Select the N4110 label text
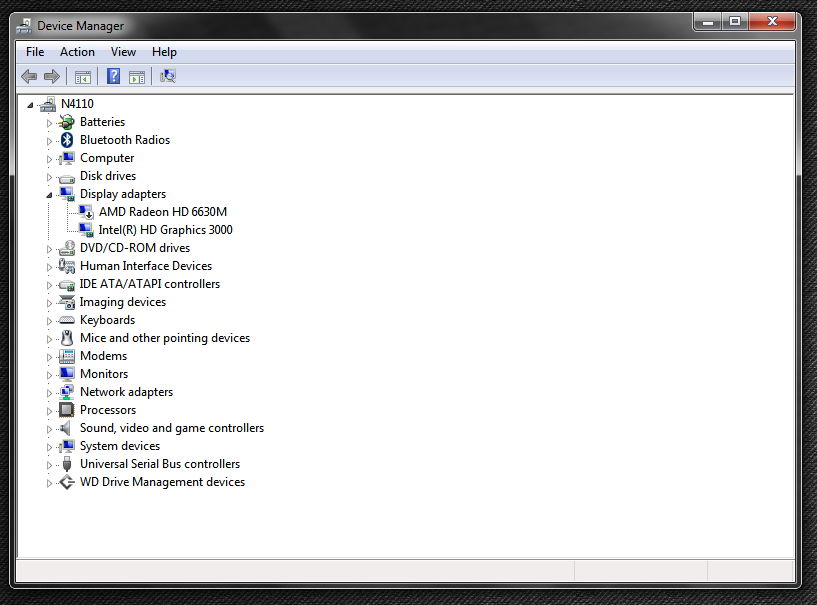This screenshot has height=605, width=817. coord(77,104)
